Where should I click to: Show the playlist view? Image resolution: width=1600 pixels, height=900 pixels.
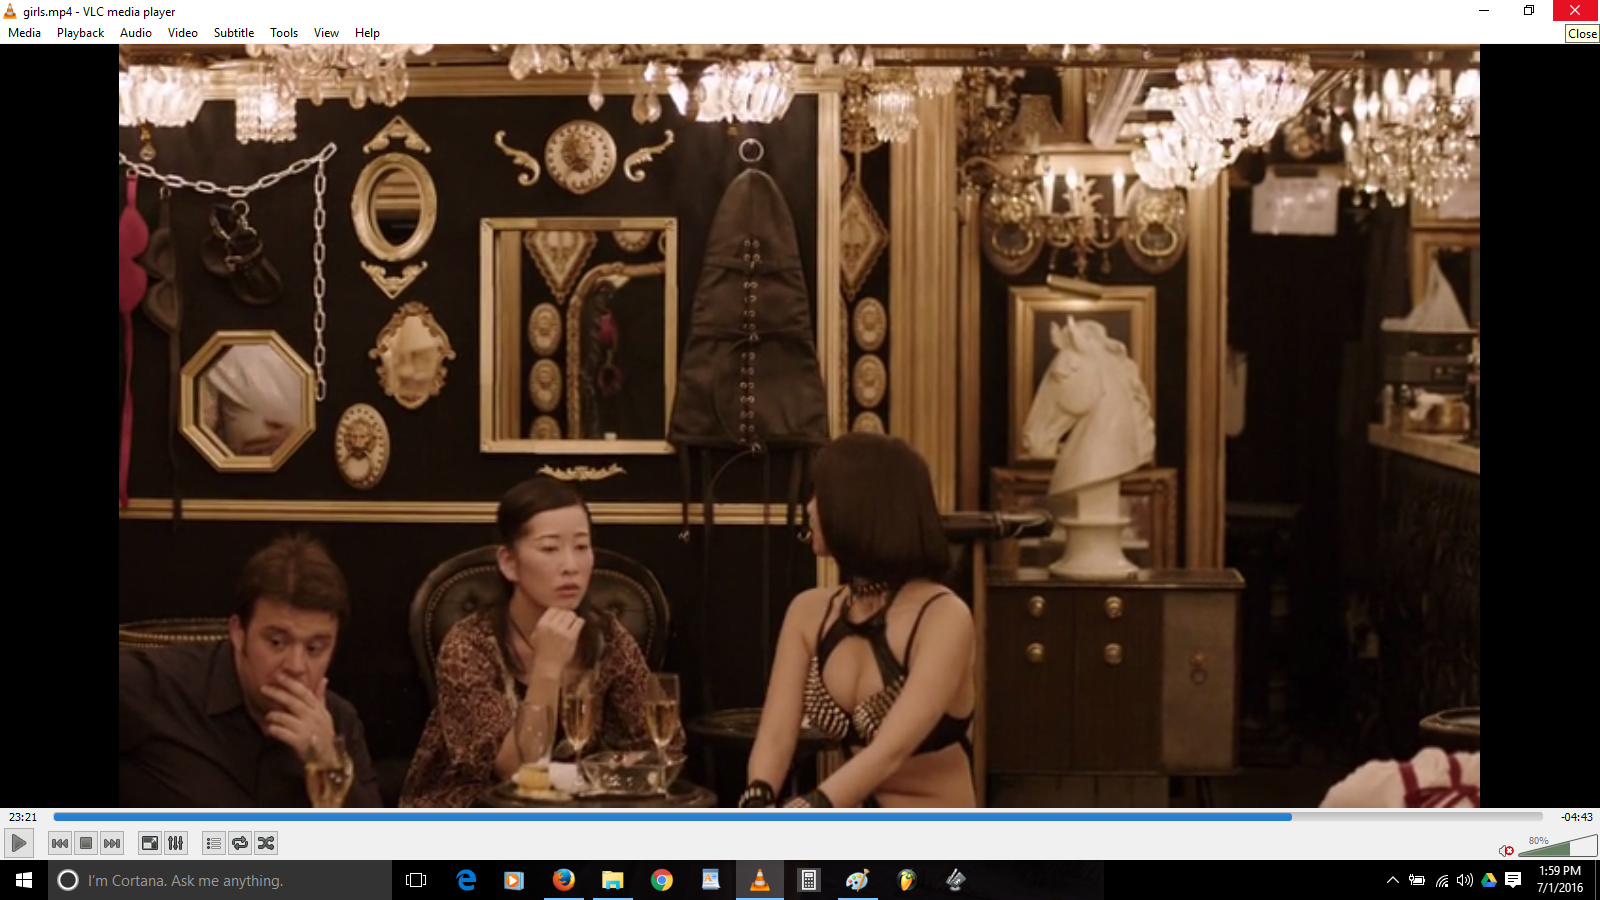coord(213,843)
